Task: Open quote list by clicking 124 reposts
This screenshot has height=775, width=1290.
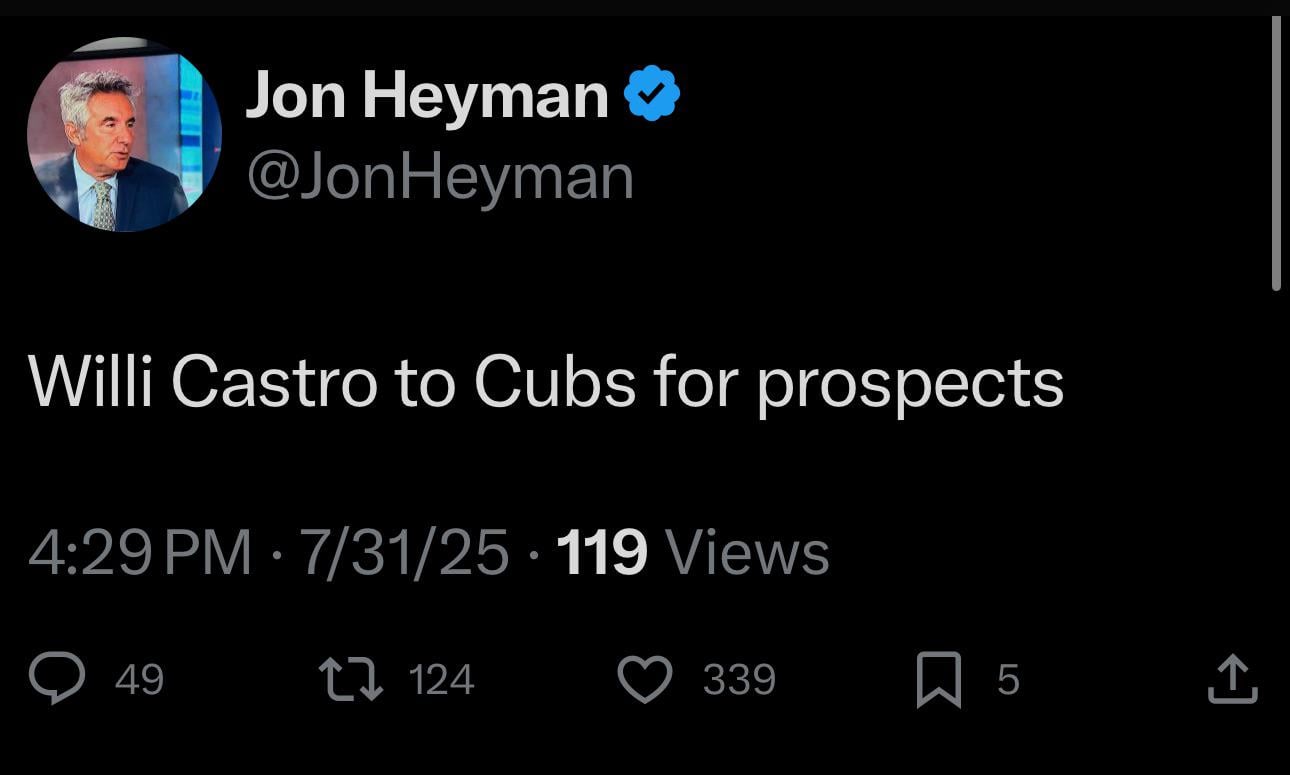Action: coord(441,680)
